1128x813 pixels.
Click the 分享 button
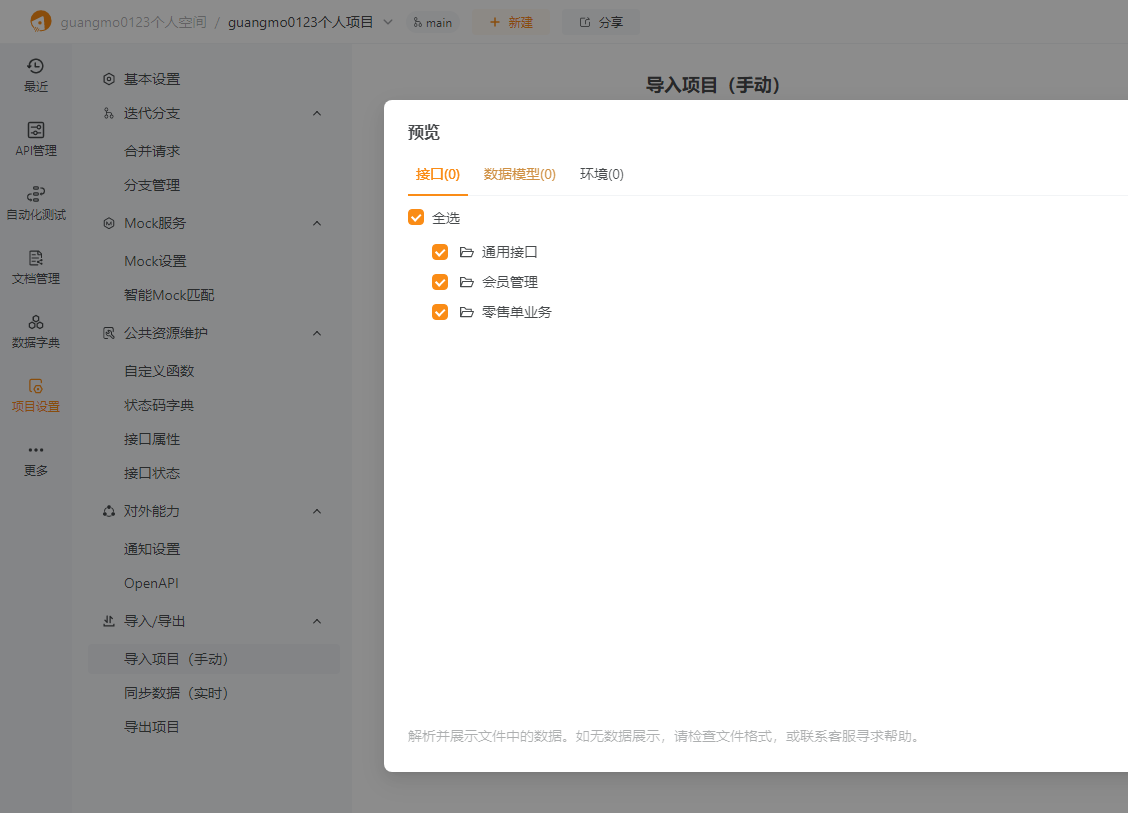[x=601, y=22]
